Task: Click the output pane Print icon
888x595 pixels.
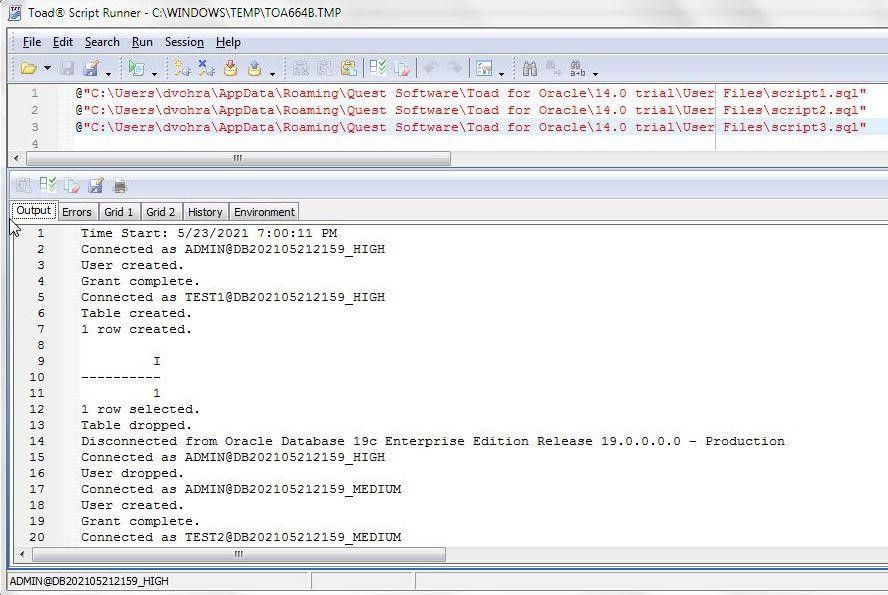Action: tap(119, 185)
